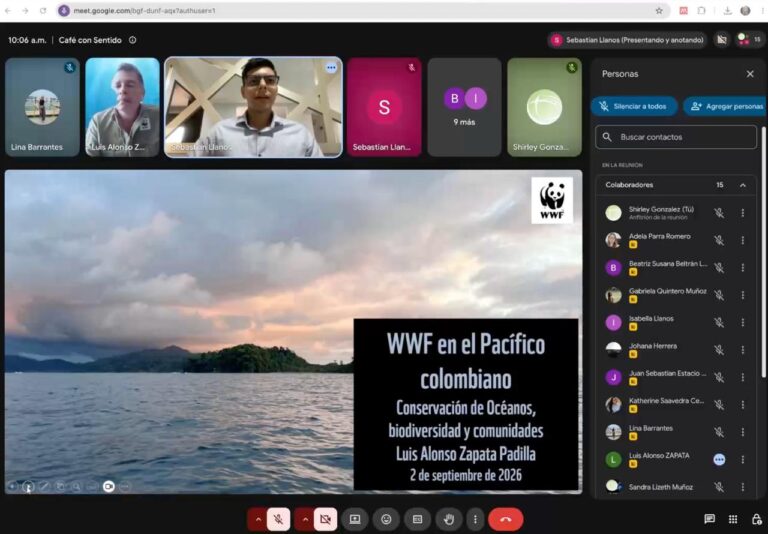Click the site info icon in address bar

64,11
